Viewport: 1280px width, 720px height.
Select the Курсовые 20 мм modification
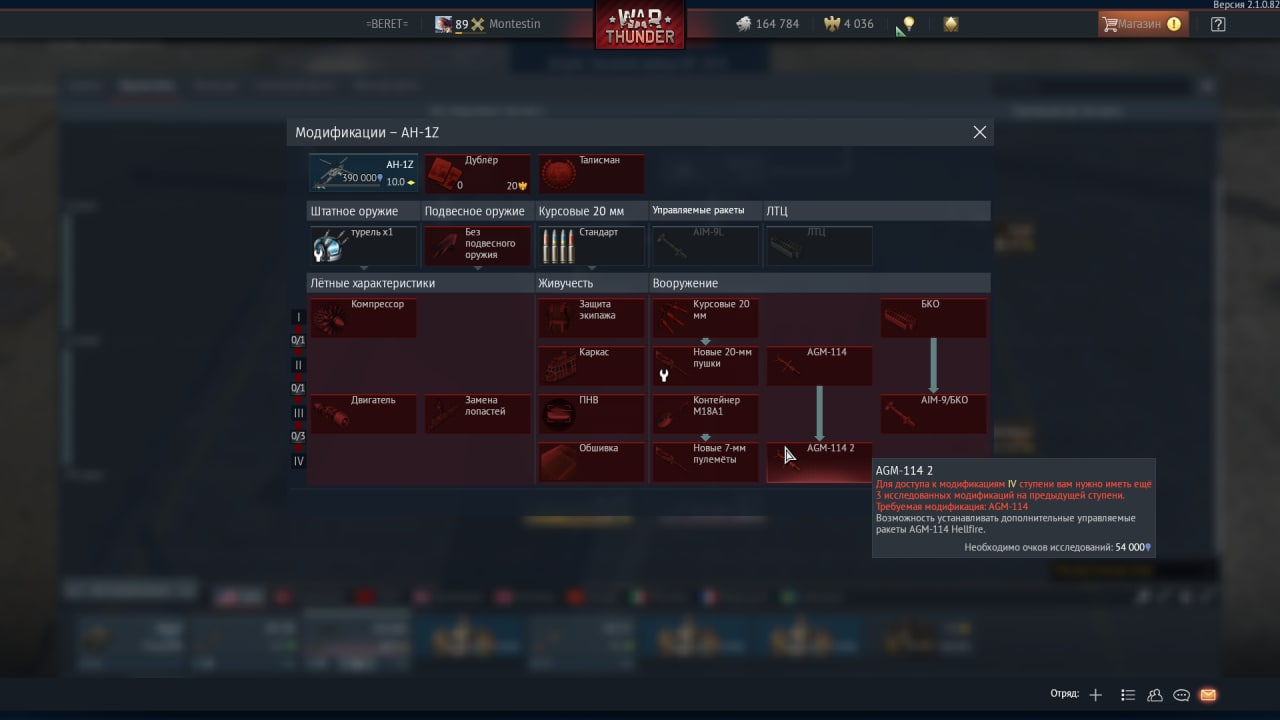coord(705,318)
